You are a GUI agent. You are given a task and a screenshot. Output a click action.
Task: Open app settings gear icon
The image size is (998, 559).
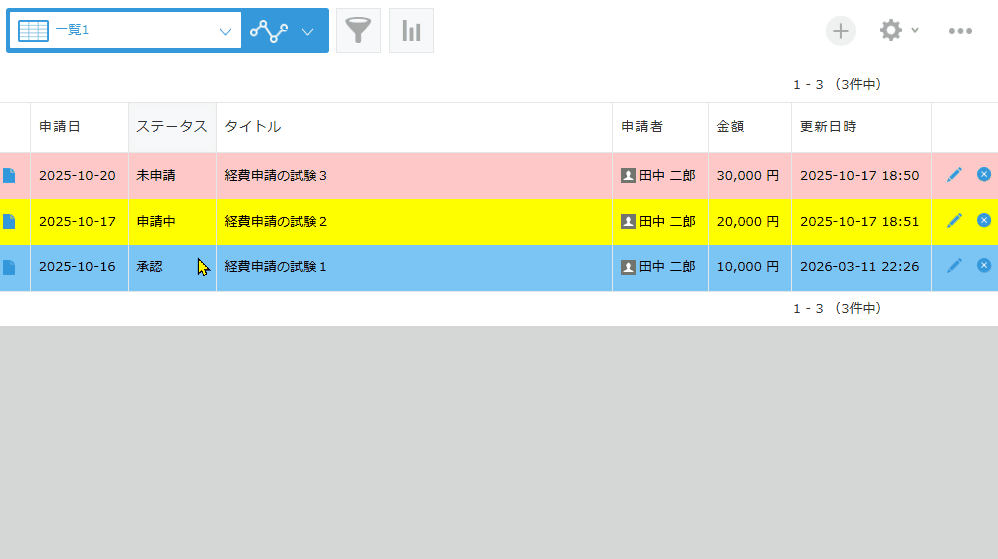[x=890, y=31]
